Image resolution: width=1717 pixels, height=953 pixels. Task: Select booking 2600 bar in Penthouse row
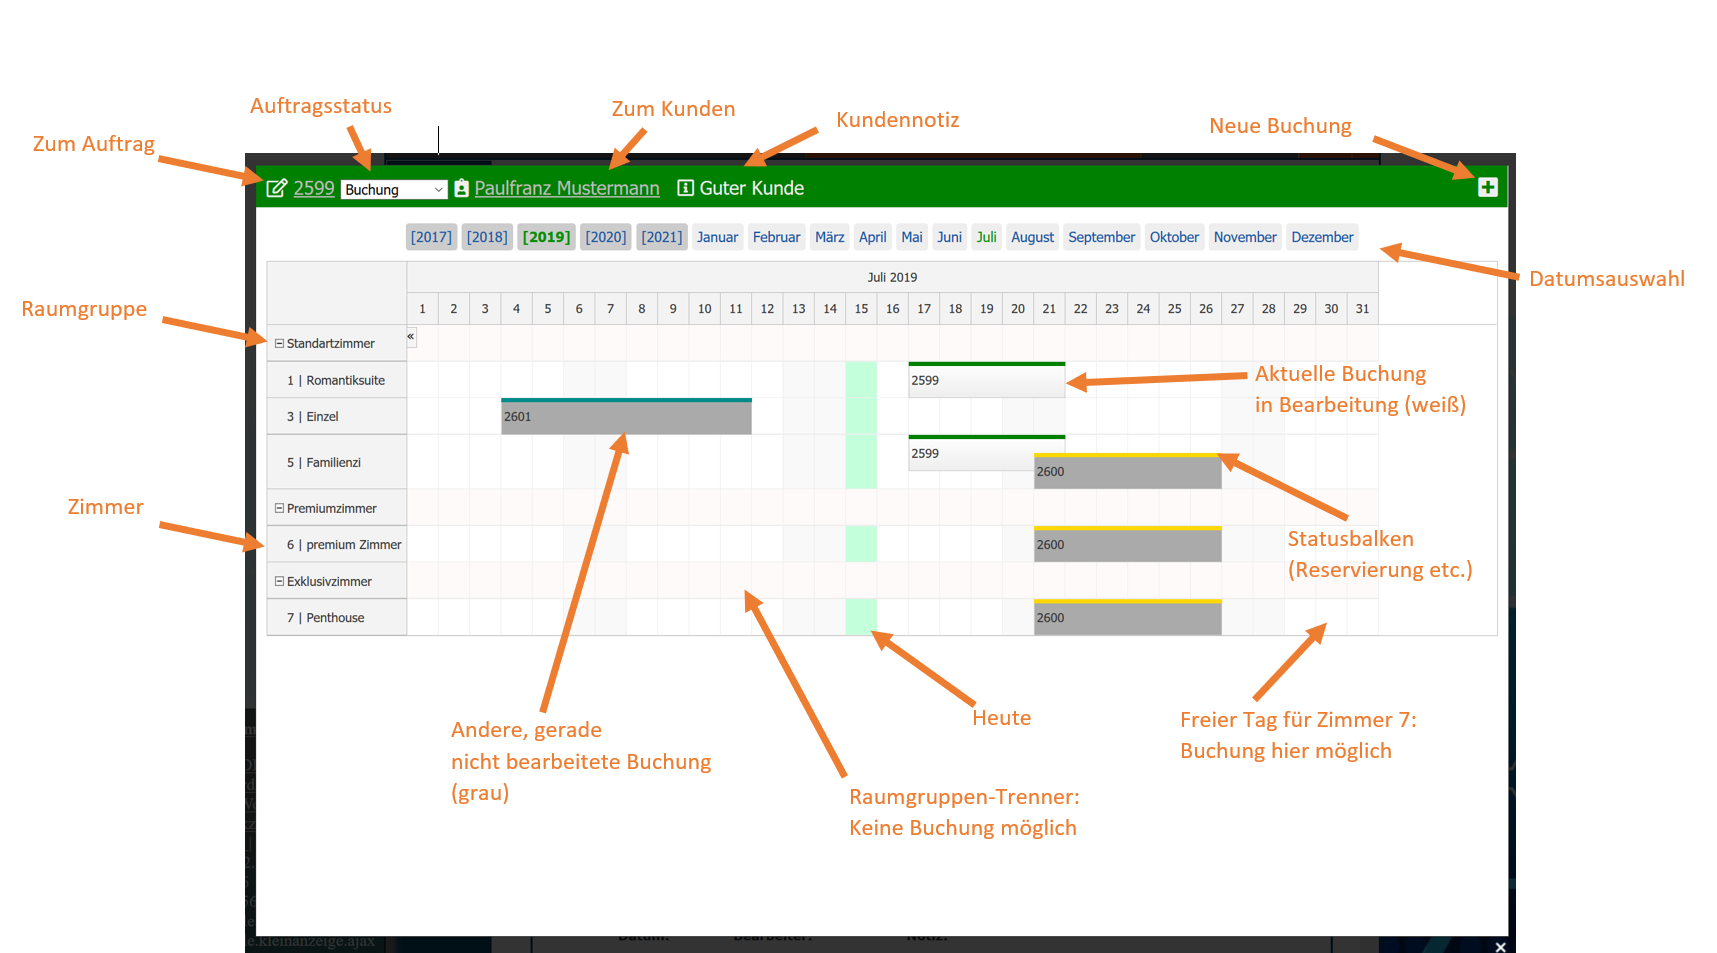1127,618
